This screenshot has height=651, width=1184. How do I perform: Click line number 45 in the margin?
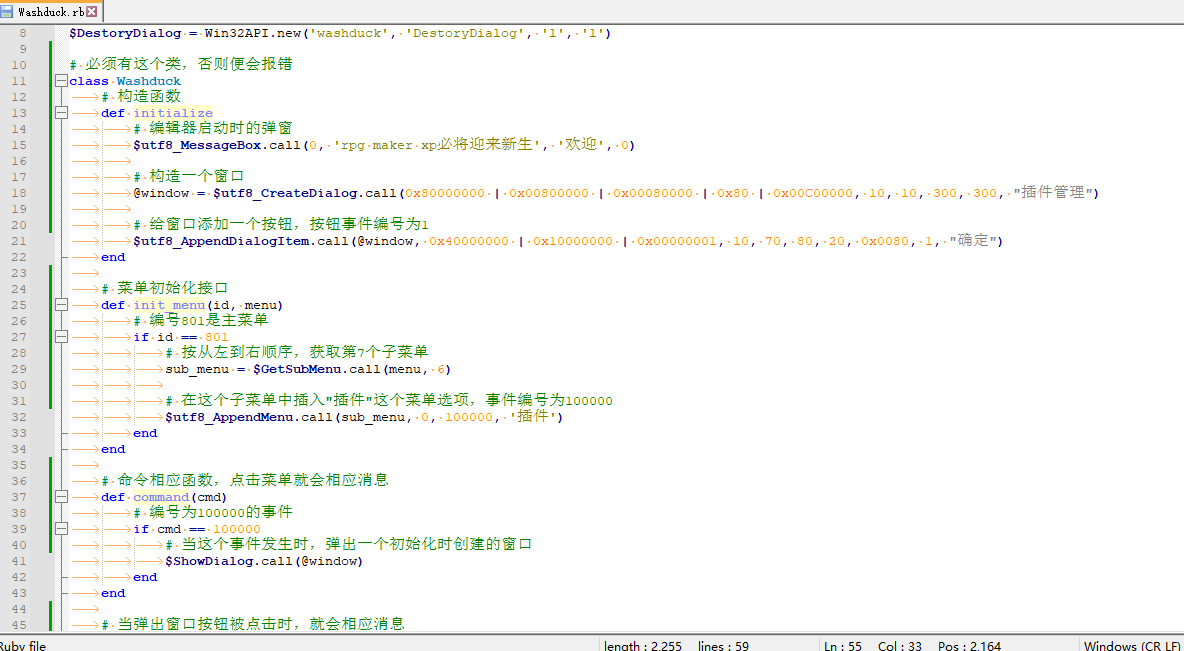20,625
